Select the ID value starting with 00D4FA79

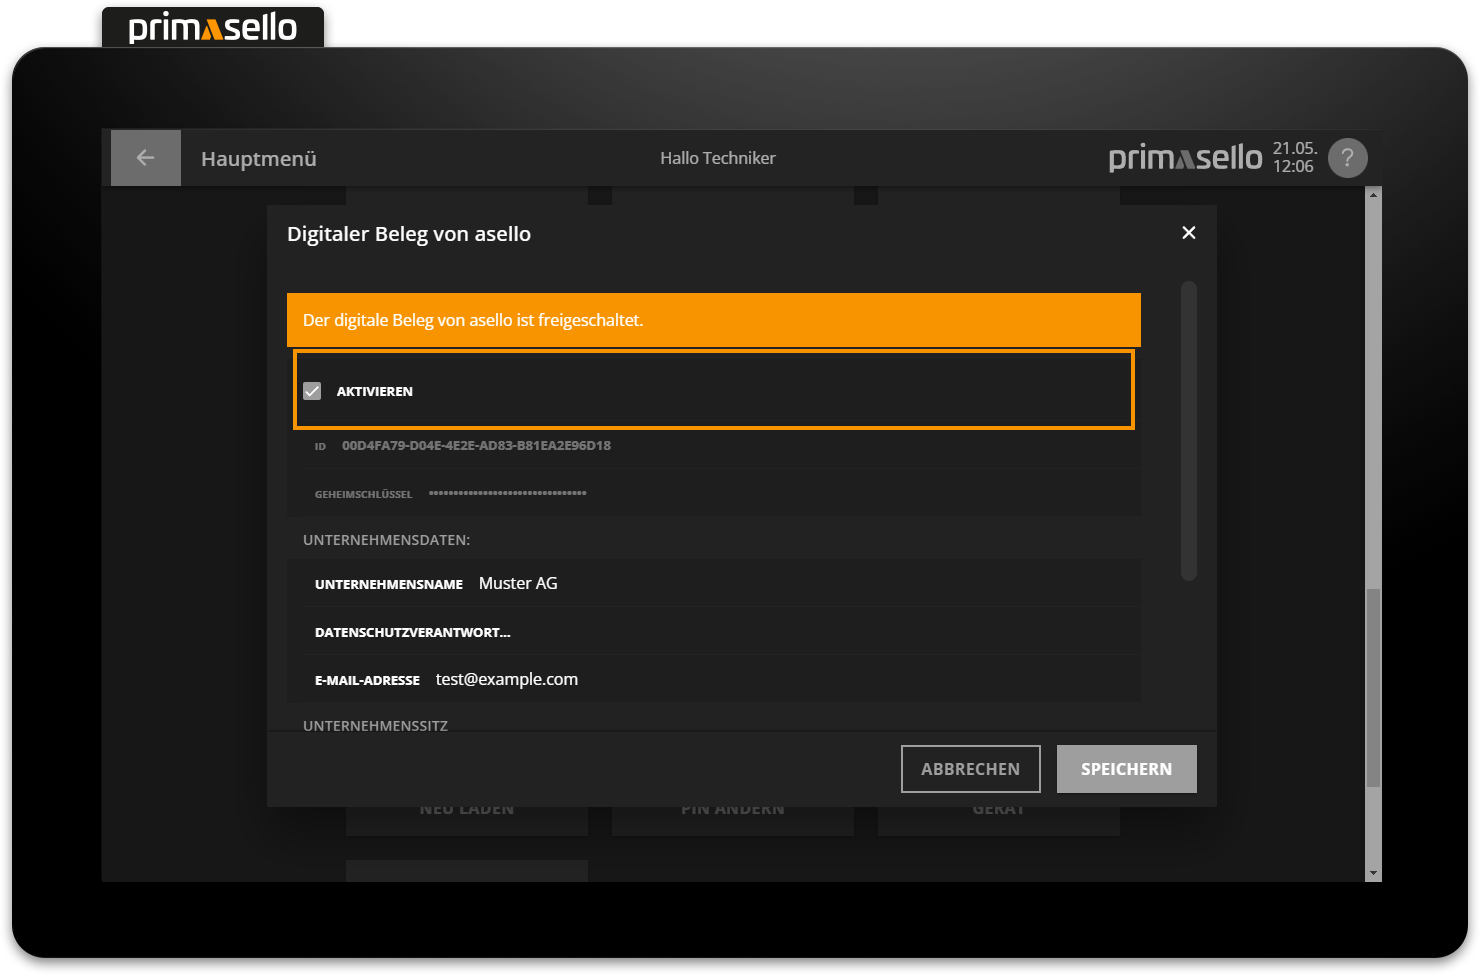tap(476, 445)
